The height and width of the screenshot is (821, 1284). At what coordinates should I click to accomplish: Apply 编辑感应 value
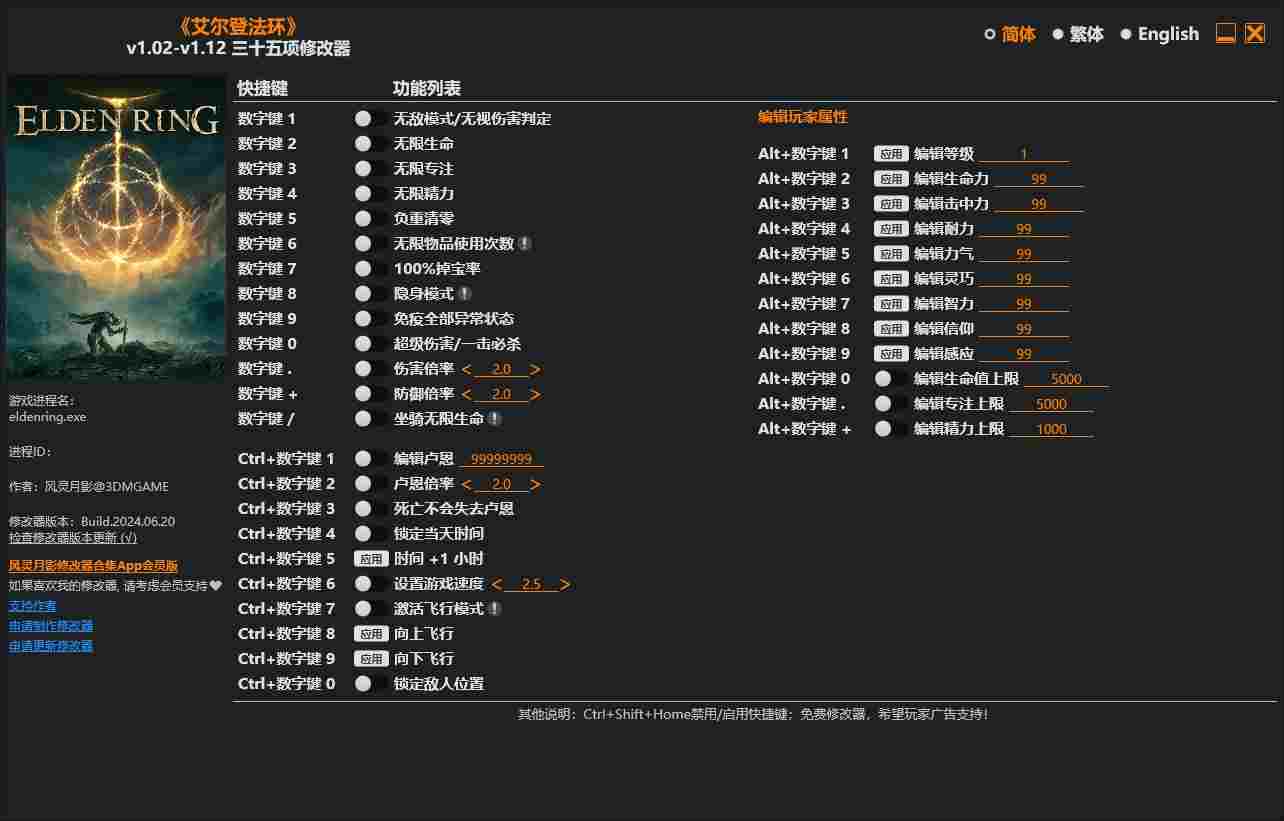[891, 354]
